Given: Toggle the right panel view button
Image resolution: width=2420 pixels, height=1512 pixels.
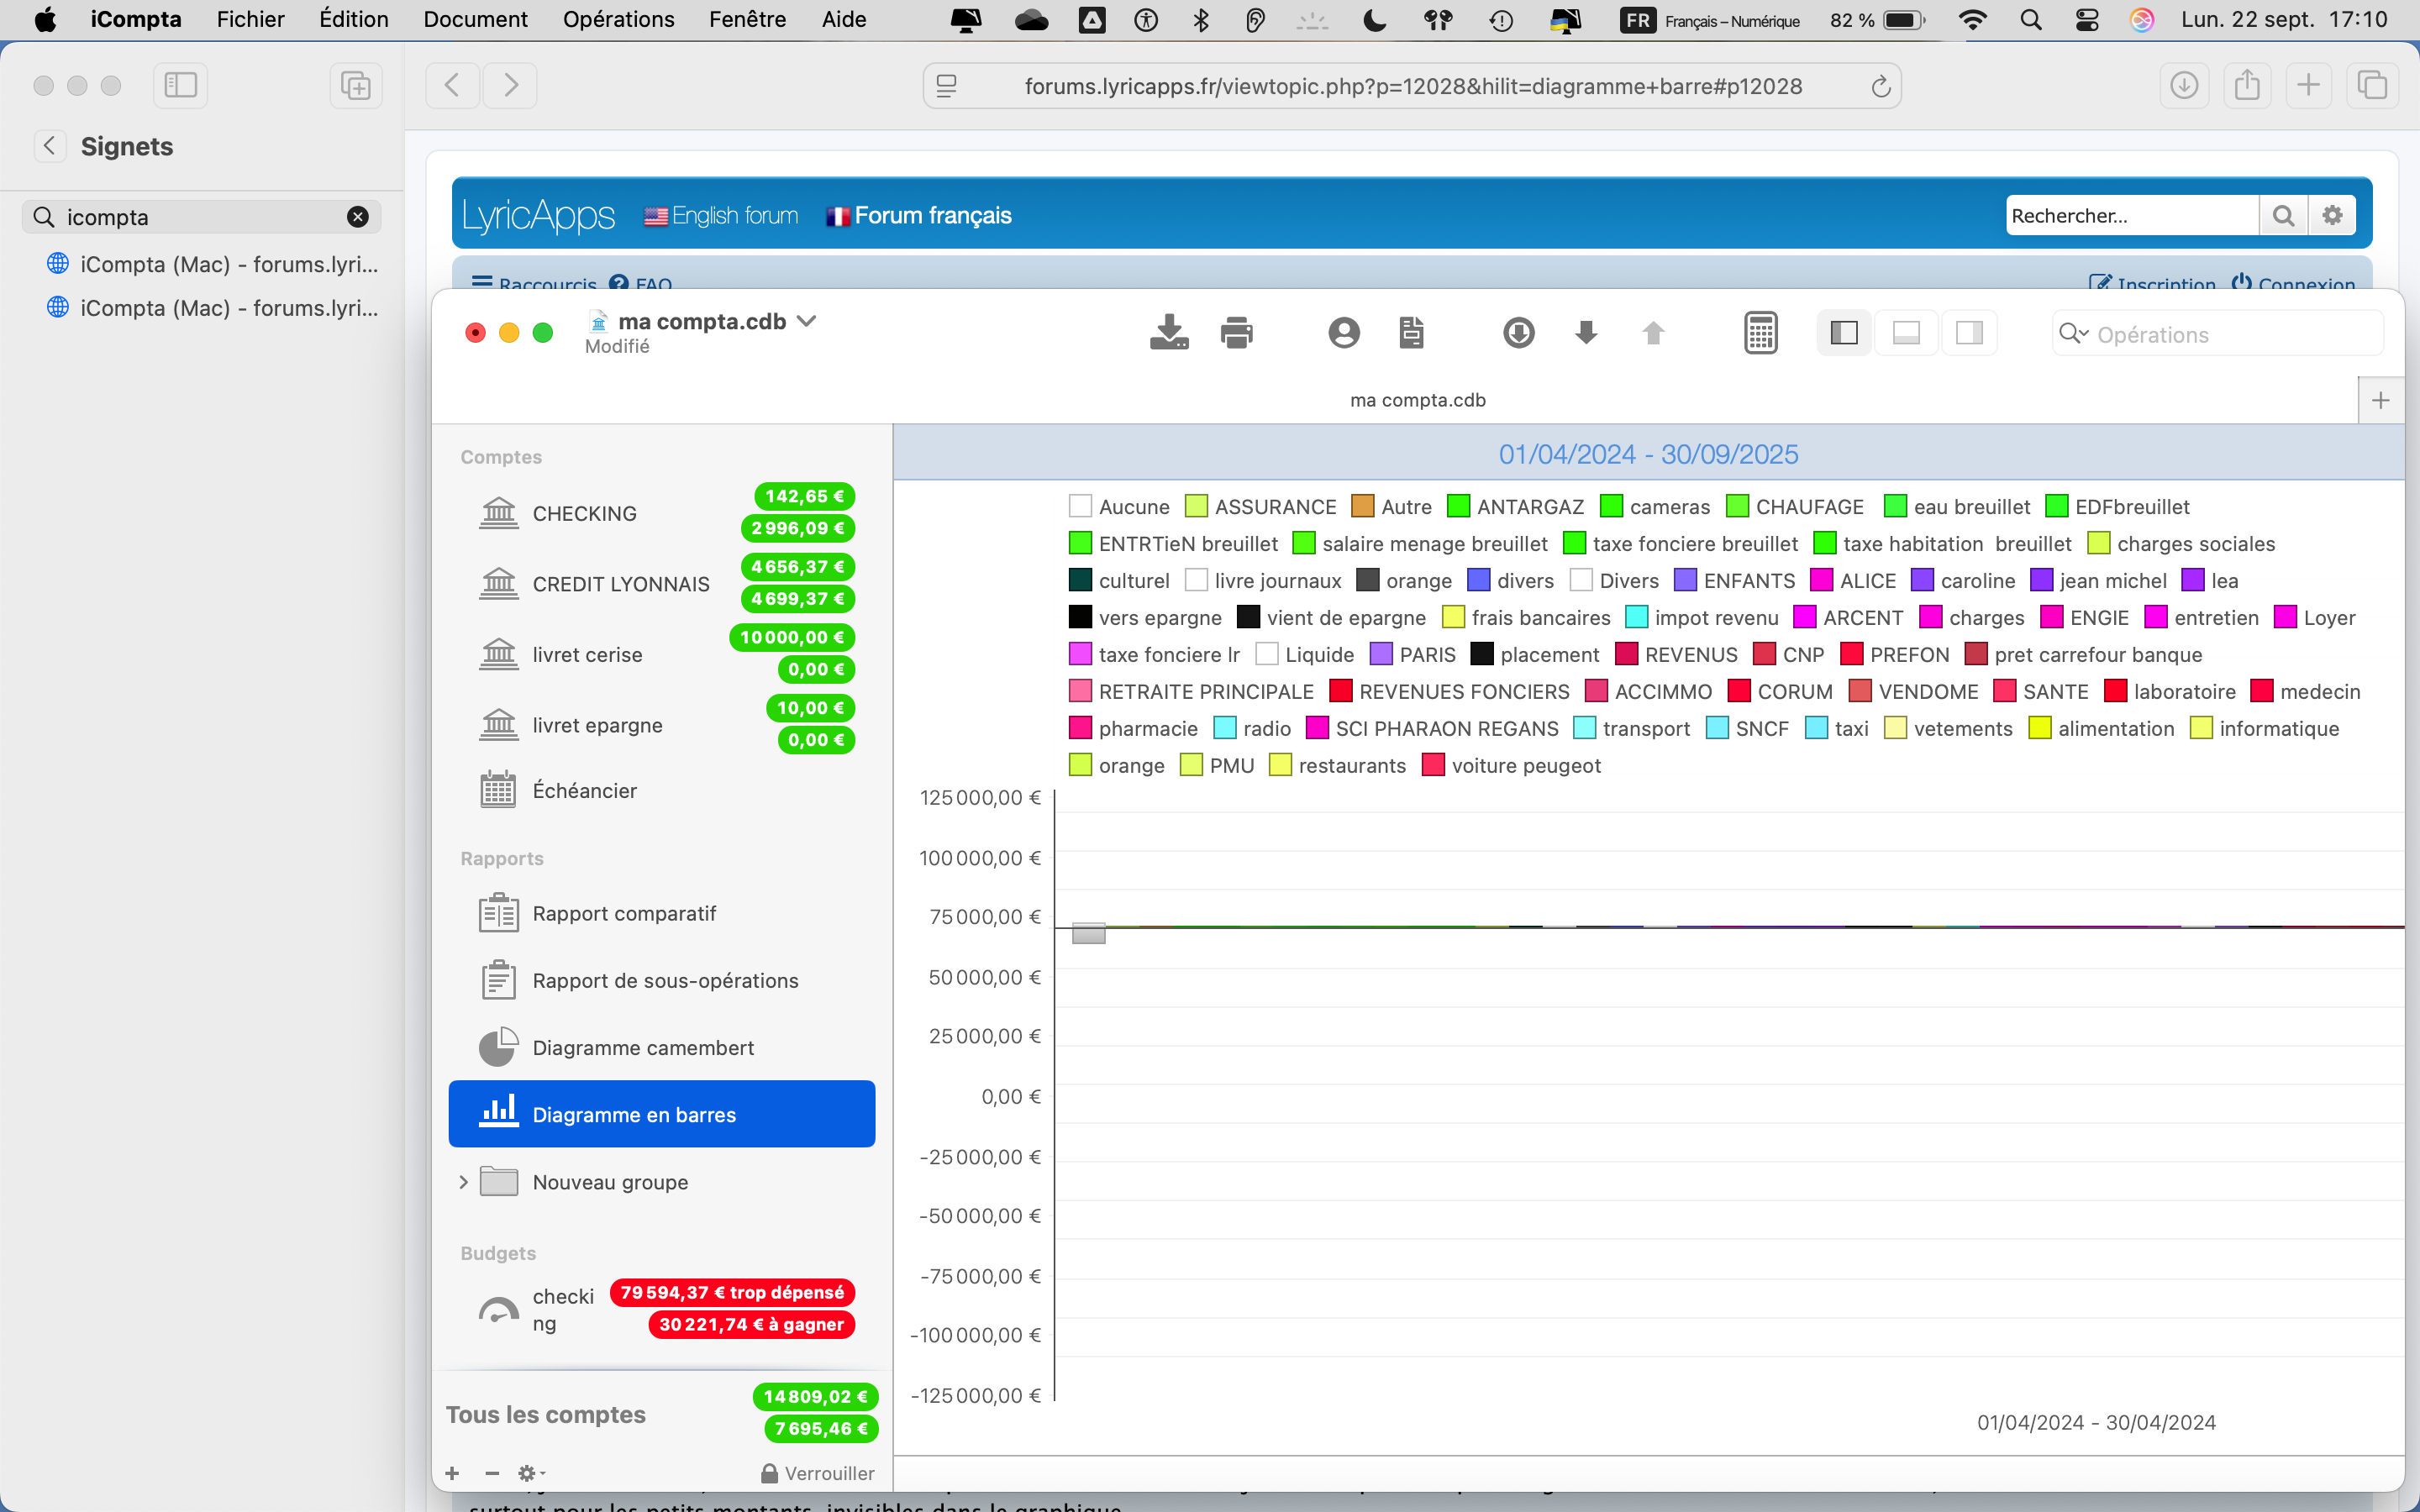Looking at the screenshot, I should pos(1969,333).
